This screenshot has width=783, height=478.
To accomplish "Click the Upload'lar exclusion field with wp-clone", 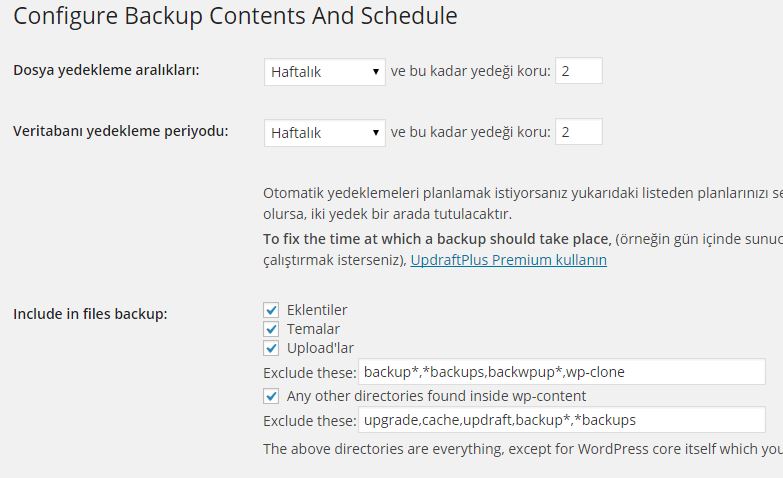I will click(x=562, y=372).
